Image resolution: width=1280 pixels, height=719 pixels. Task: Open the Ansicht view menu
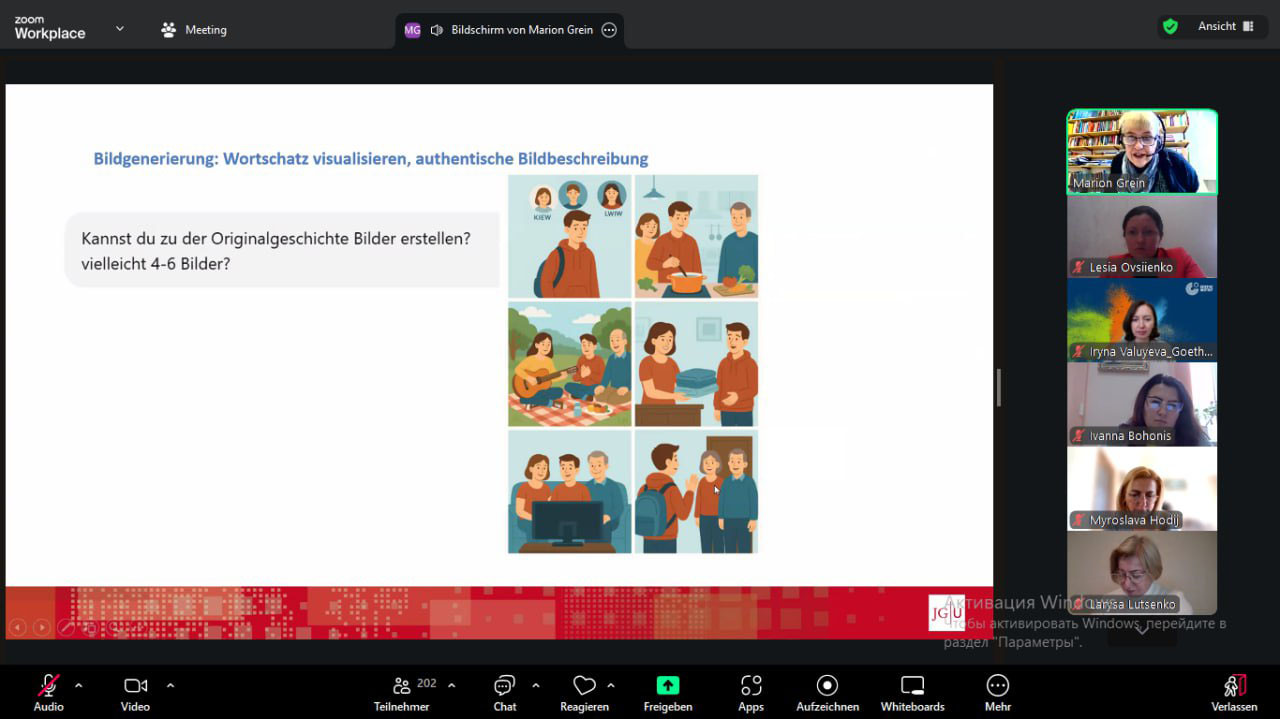point(1226,27)
